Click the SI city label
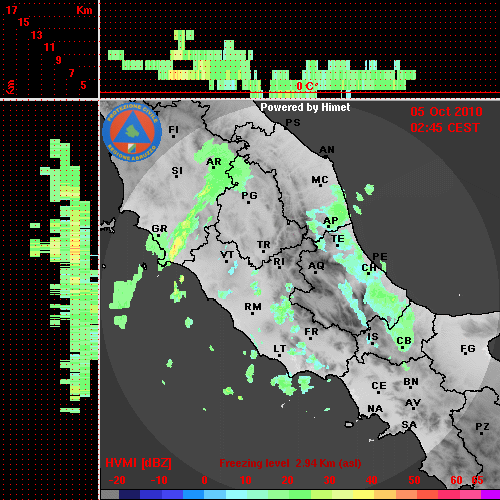 (x=177, y=171)
